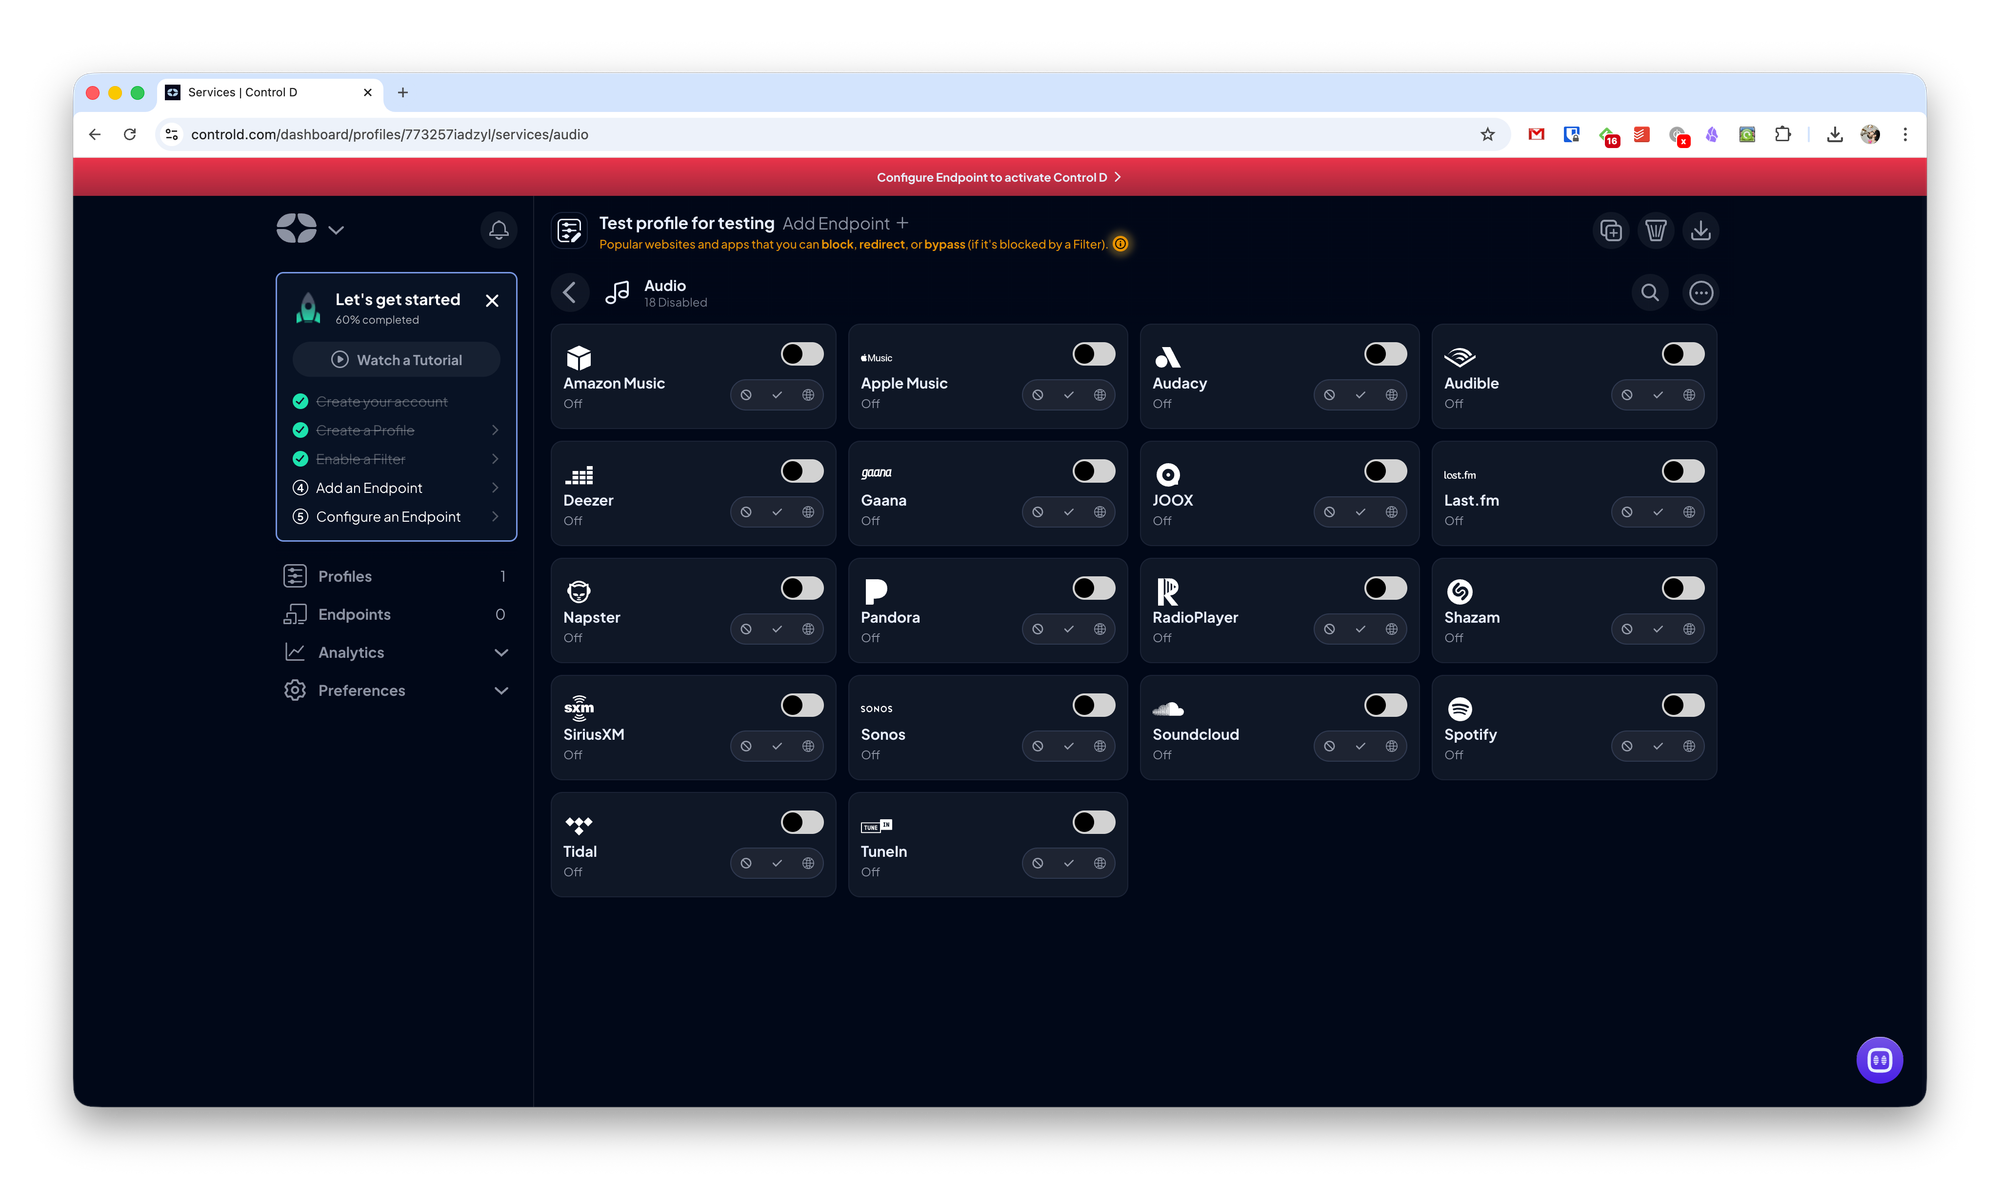The image size is (2000, 1180).
Task: Turn on the Deezer toggle
Action: [x=802, y=471]
